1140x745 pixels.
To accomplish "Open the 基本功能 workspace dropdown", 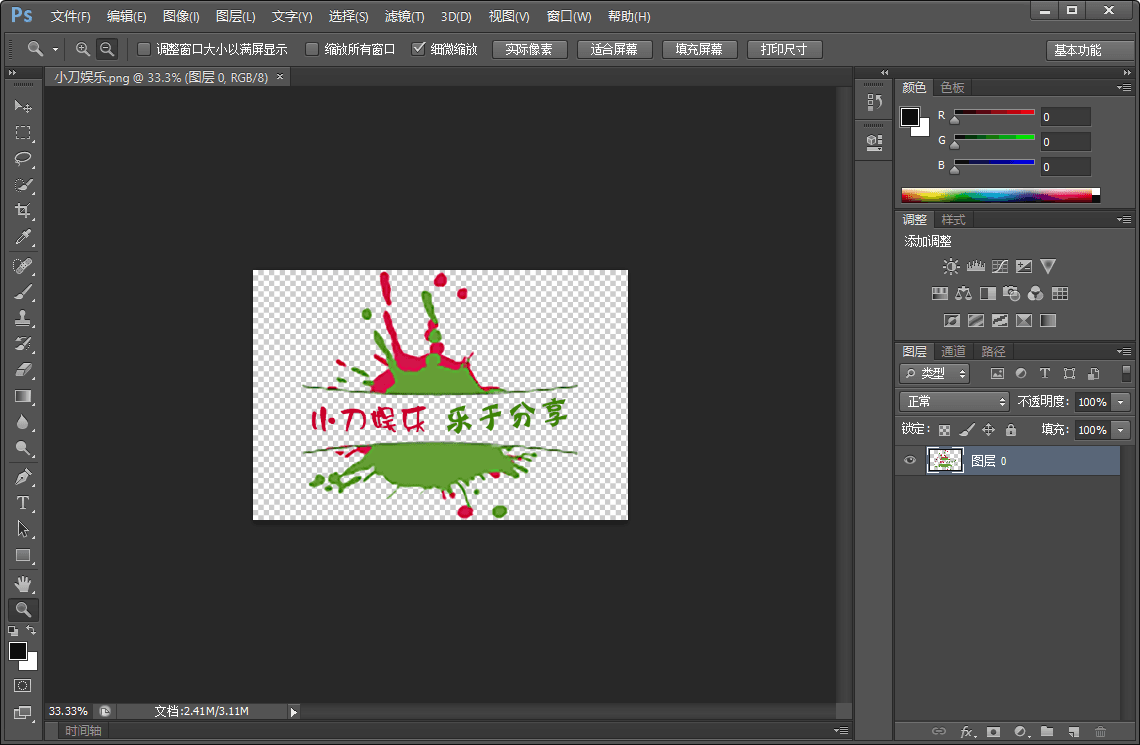I will (1089, 50).
